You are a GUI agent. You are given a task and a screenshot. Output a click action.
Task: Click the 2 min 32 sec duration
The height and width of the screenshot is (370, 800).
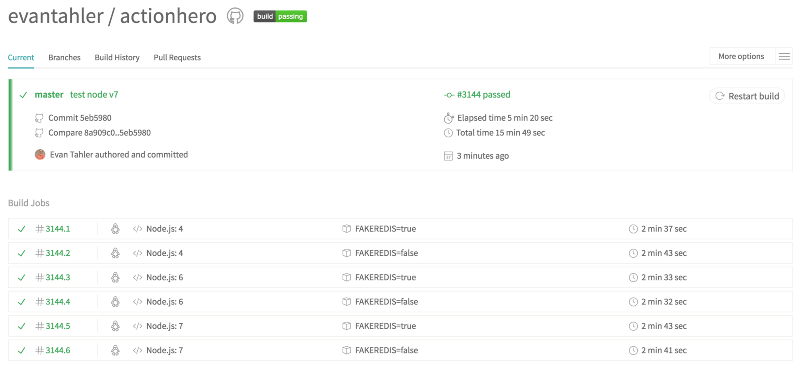664,302
